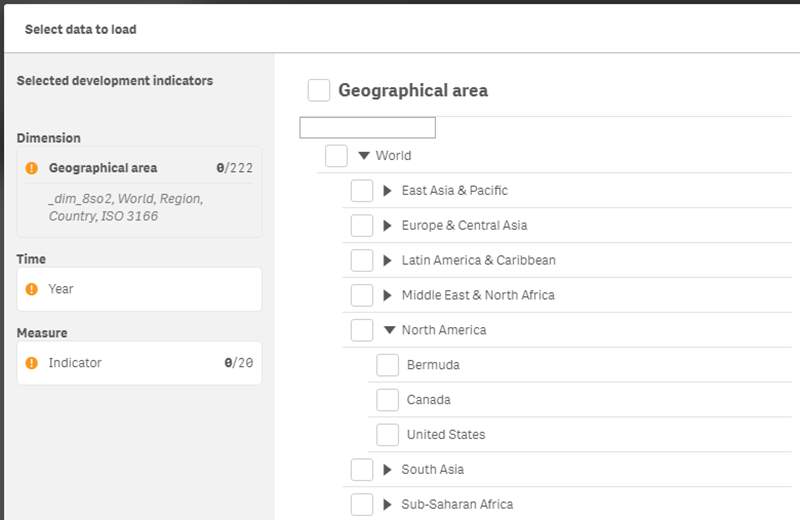This screenshot has width=800, height=520.
Task: Click the warning icon beside Geographical area
Action: coord(32,168)
